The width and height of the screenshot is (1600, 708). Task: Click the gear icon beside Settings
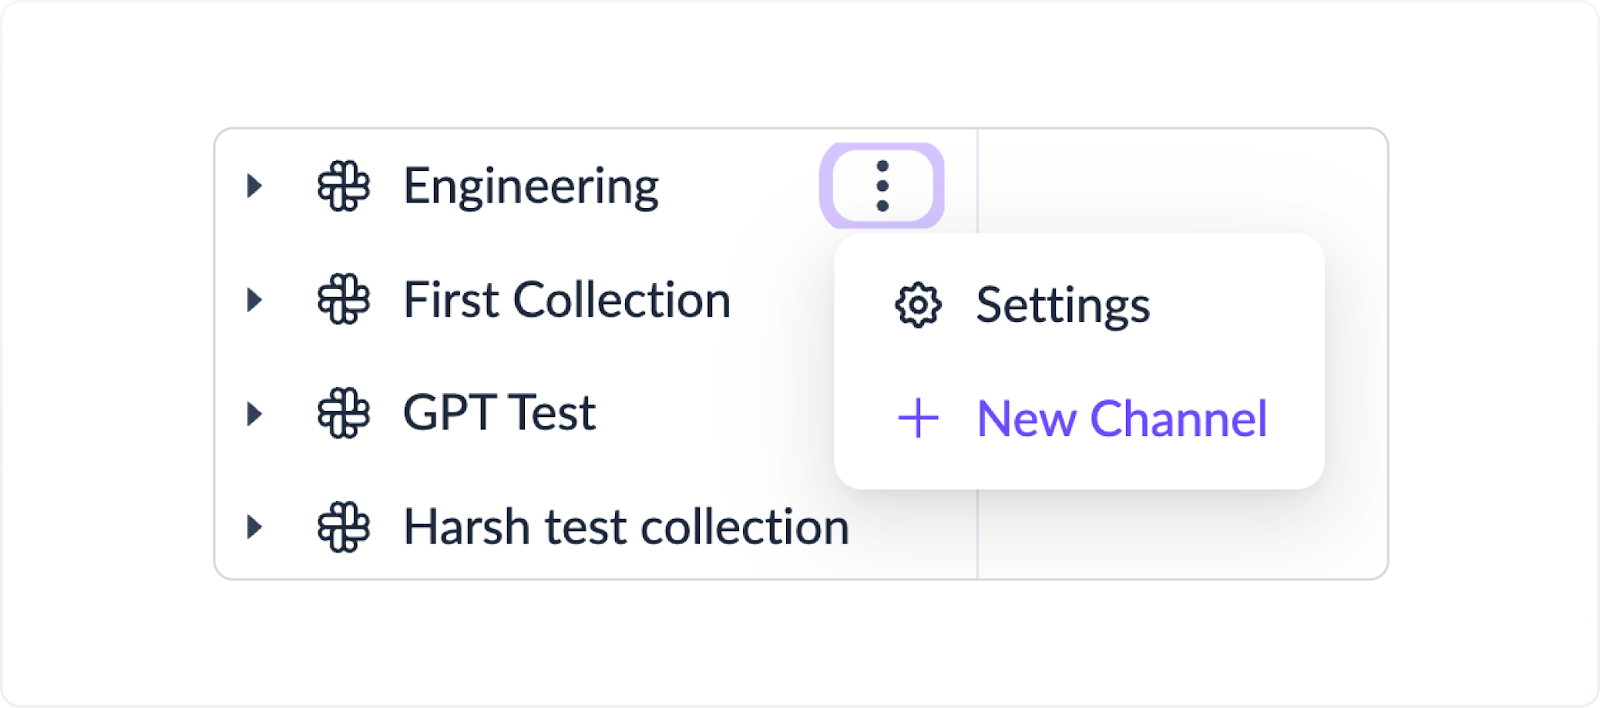(918, 305)
